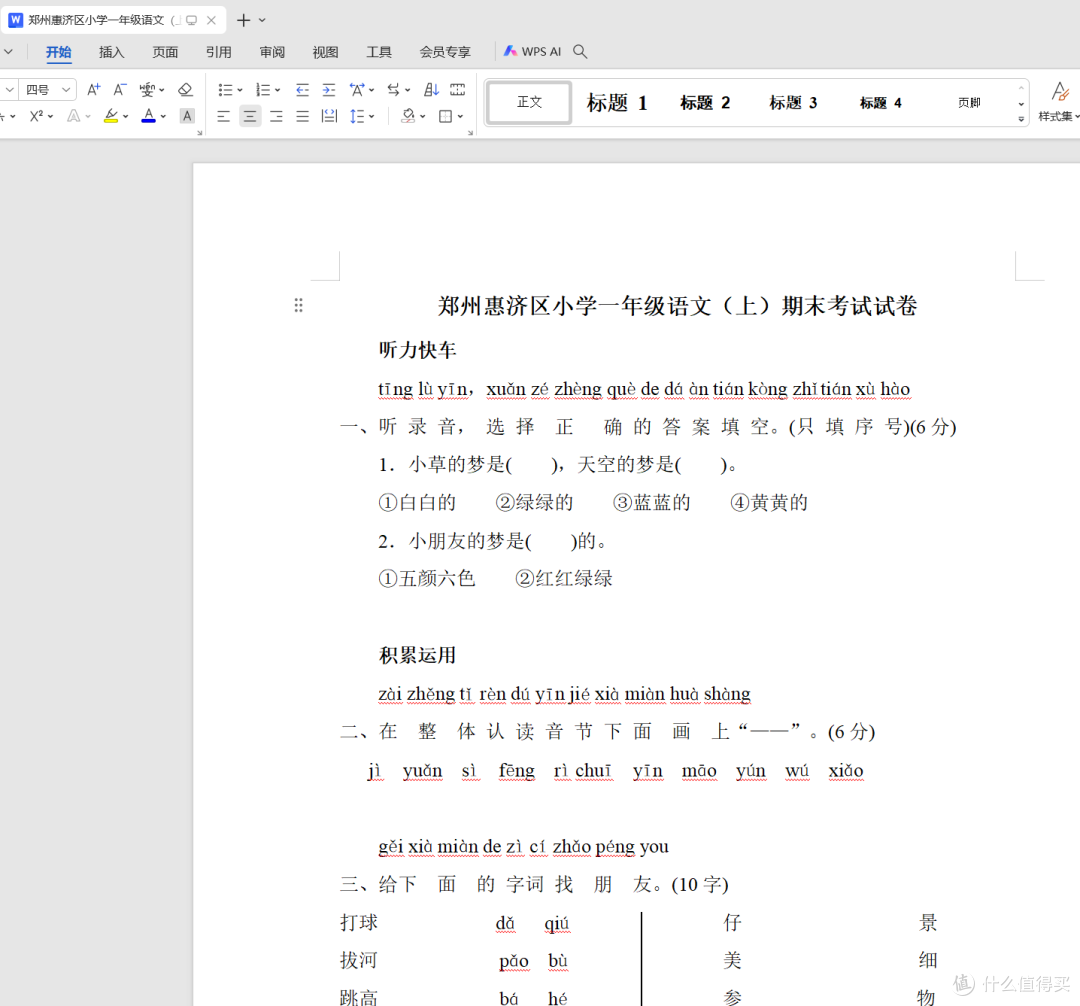Image resolution: width=1080 pixels, height=1006 pixels.
Task: Apply justified alignment
Action: point(302,116)
